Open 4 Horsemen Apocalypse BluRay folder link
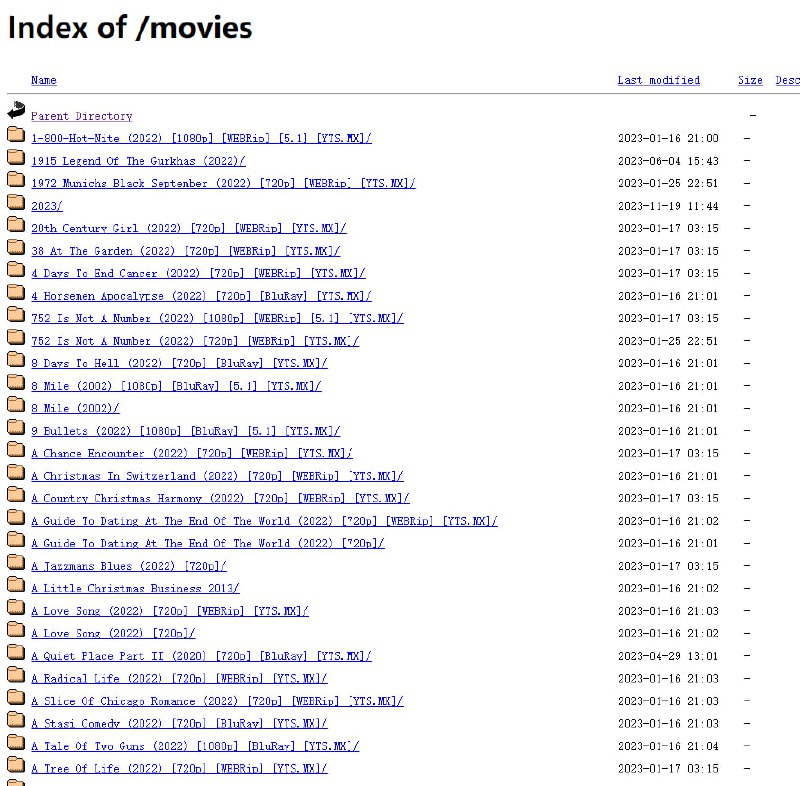 201,296
